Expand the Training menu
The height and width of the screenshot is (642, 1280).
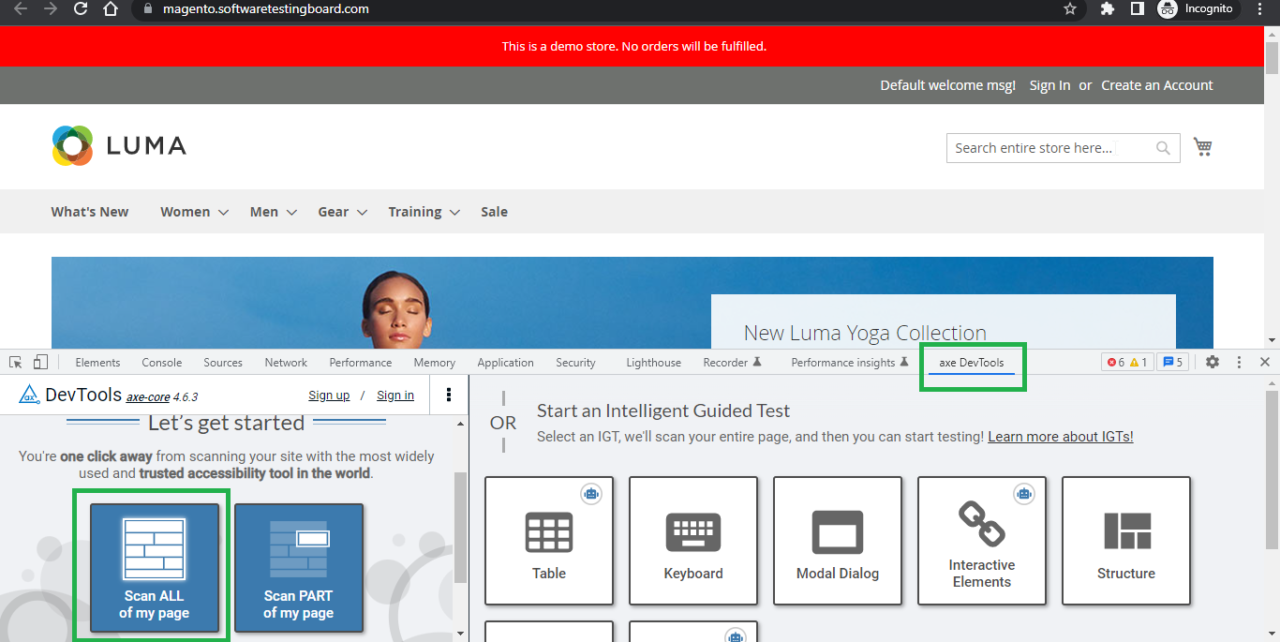click(423, 212)
